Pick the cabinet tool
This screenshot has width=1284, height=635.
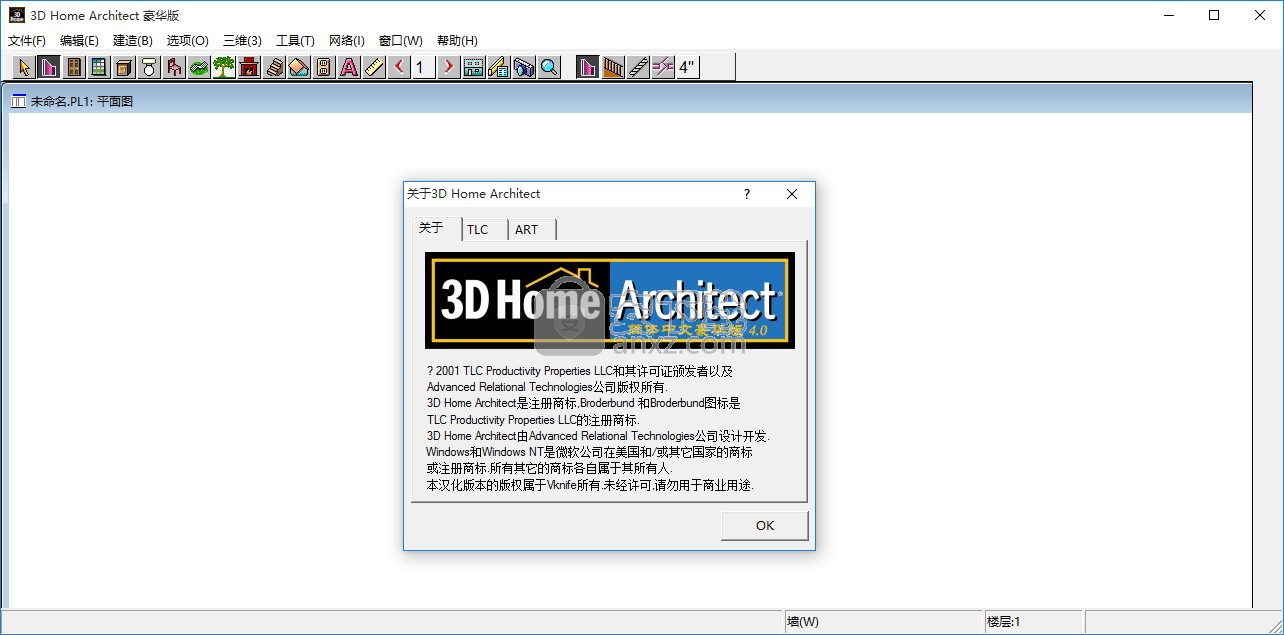pos(124,67)
